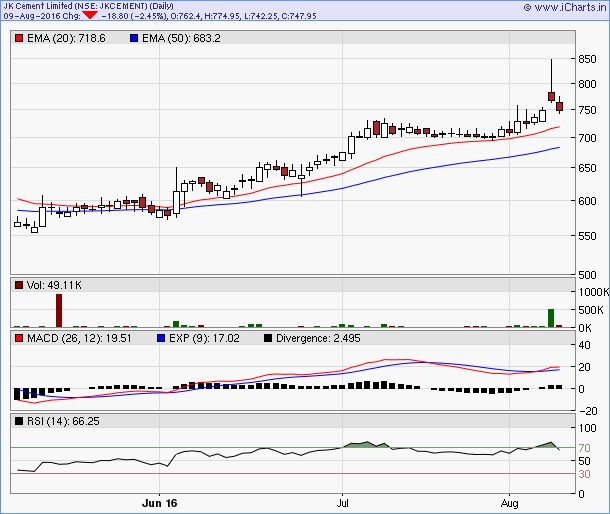This screenshot has height=514, width=610.
Task: Click the 'Aug' date axis label
Action: (509, 503)
